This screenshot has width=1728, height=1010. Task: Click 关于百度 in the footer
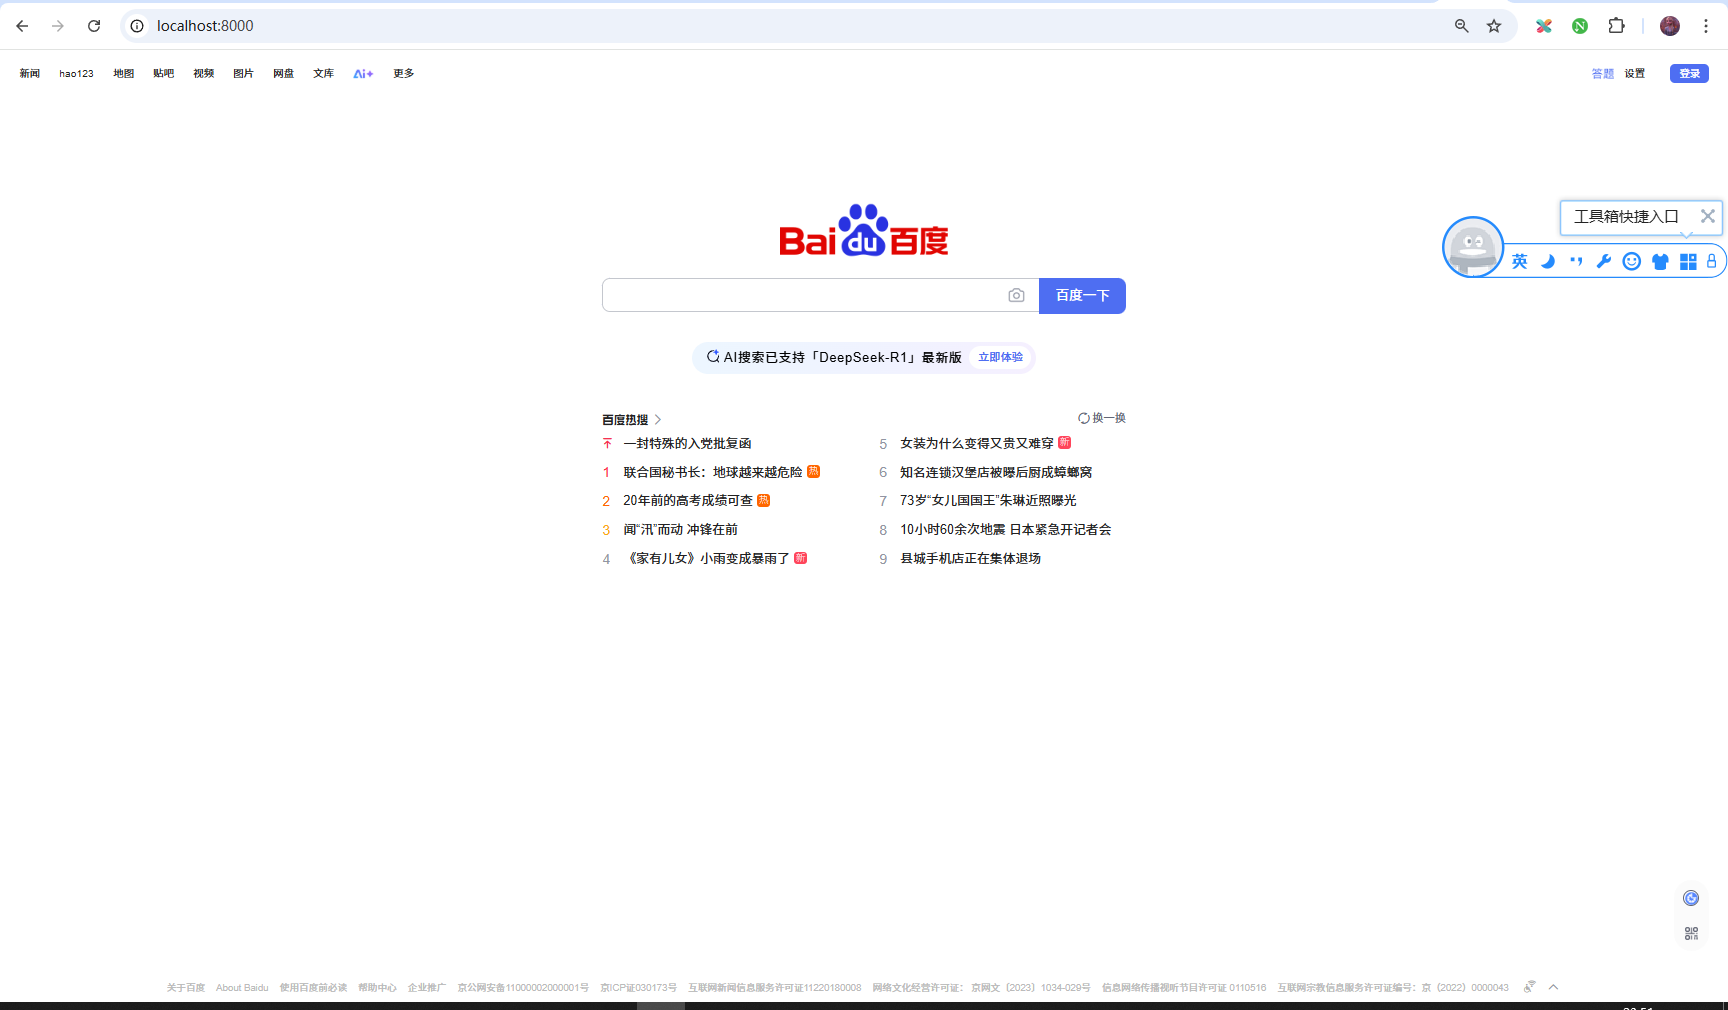pyautogui.click(x=186, y=988)
